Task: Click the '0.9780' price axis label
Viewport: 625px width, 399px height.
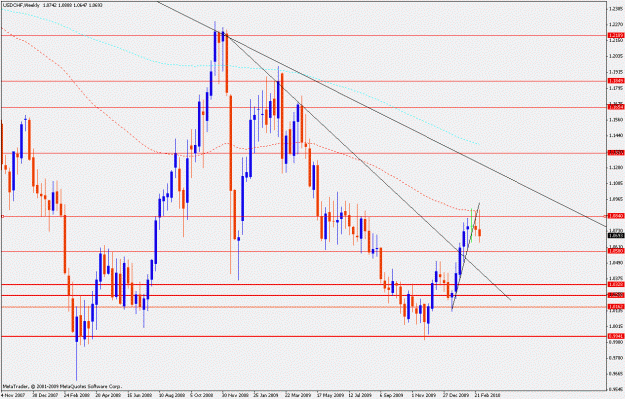Action: coord(615,358)
